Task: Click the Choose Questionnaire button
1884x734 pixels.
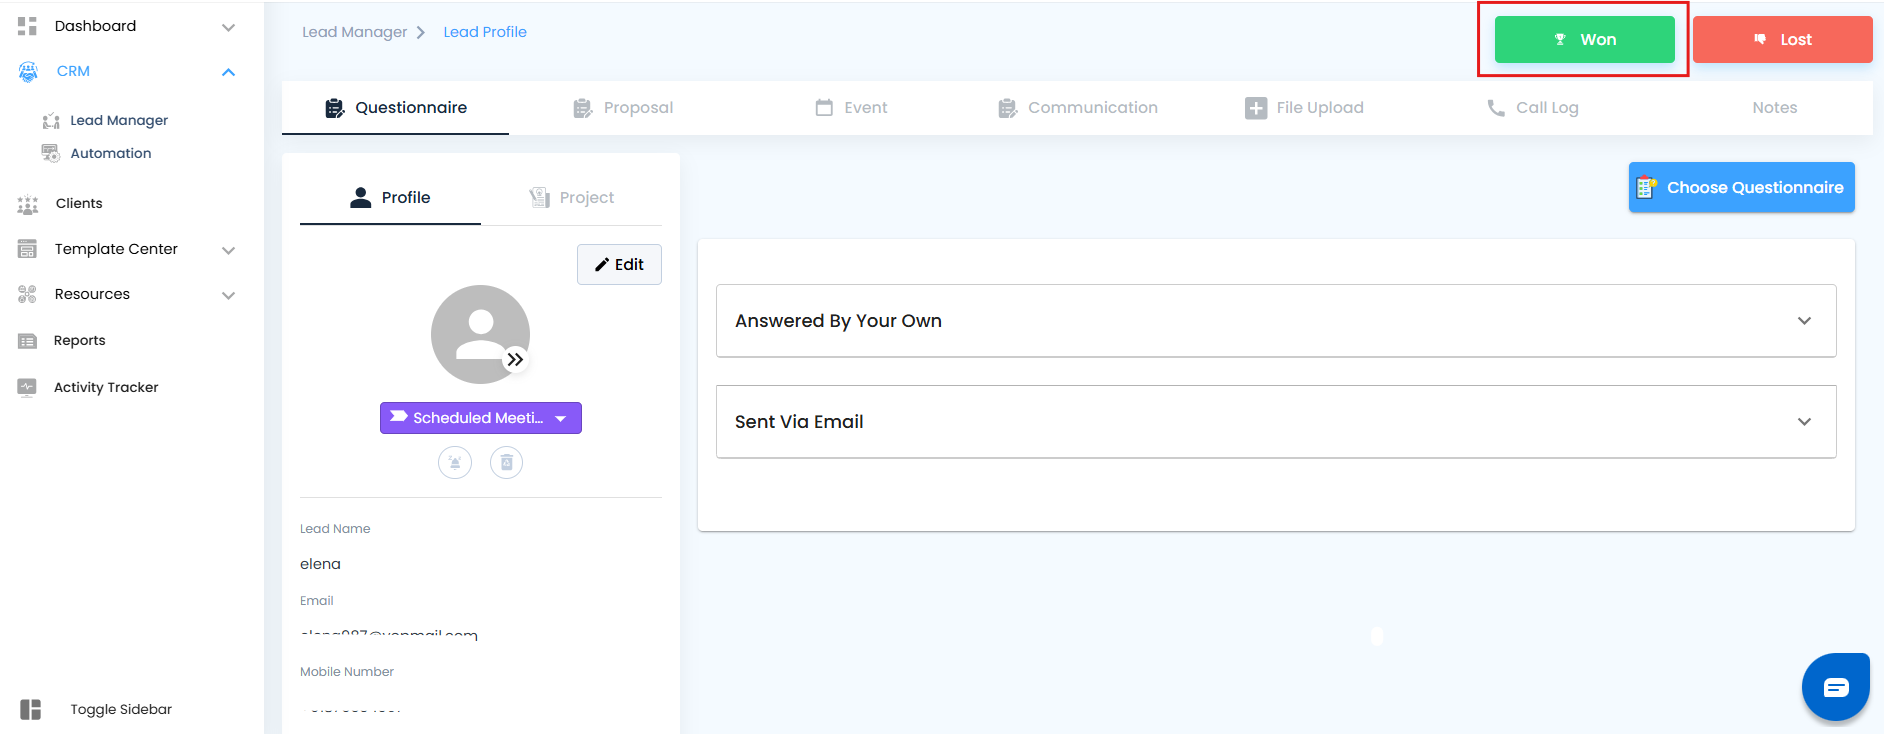Action: tap(1741, 187)
